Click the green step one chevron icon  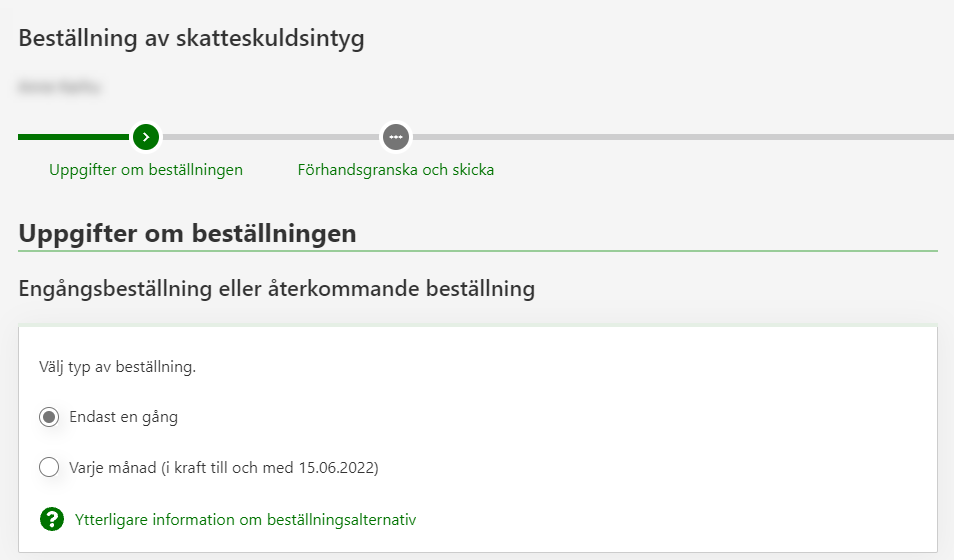[x=146, y=136]
